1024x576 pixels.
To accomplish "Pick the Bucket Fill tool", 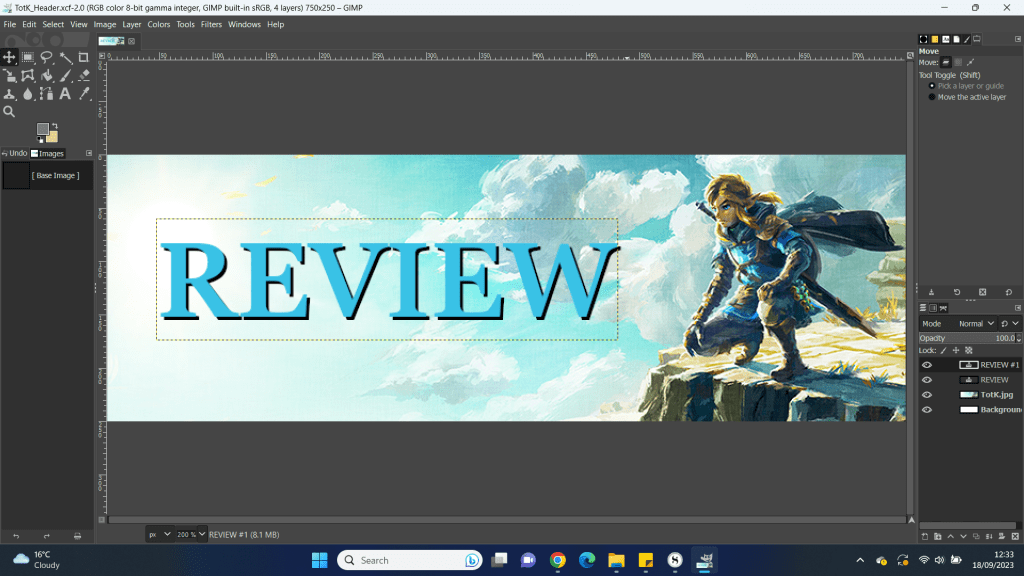I will click(x=46, y=76).
